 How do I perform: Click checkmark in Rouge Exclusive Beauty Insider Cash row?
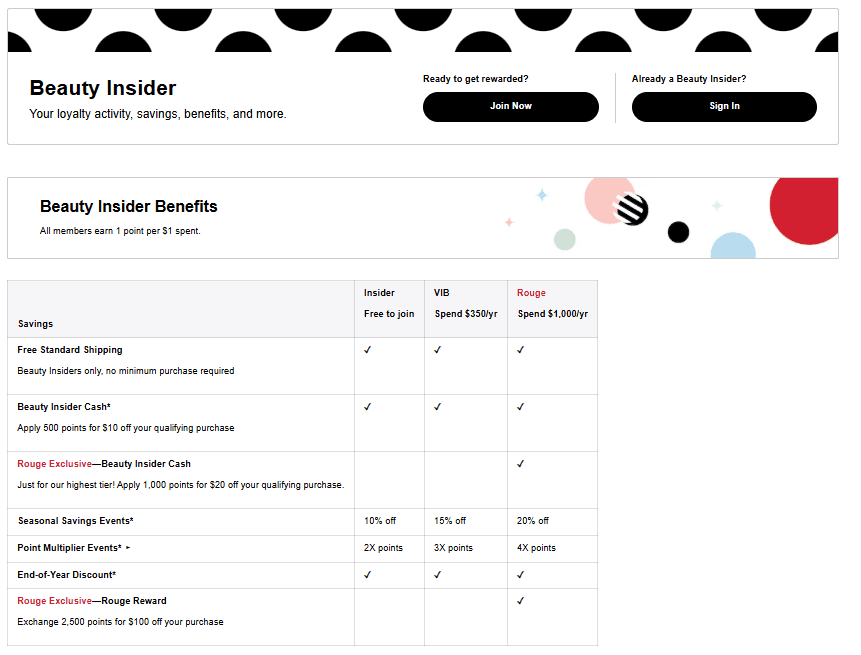(521, 464)
